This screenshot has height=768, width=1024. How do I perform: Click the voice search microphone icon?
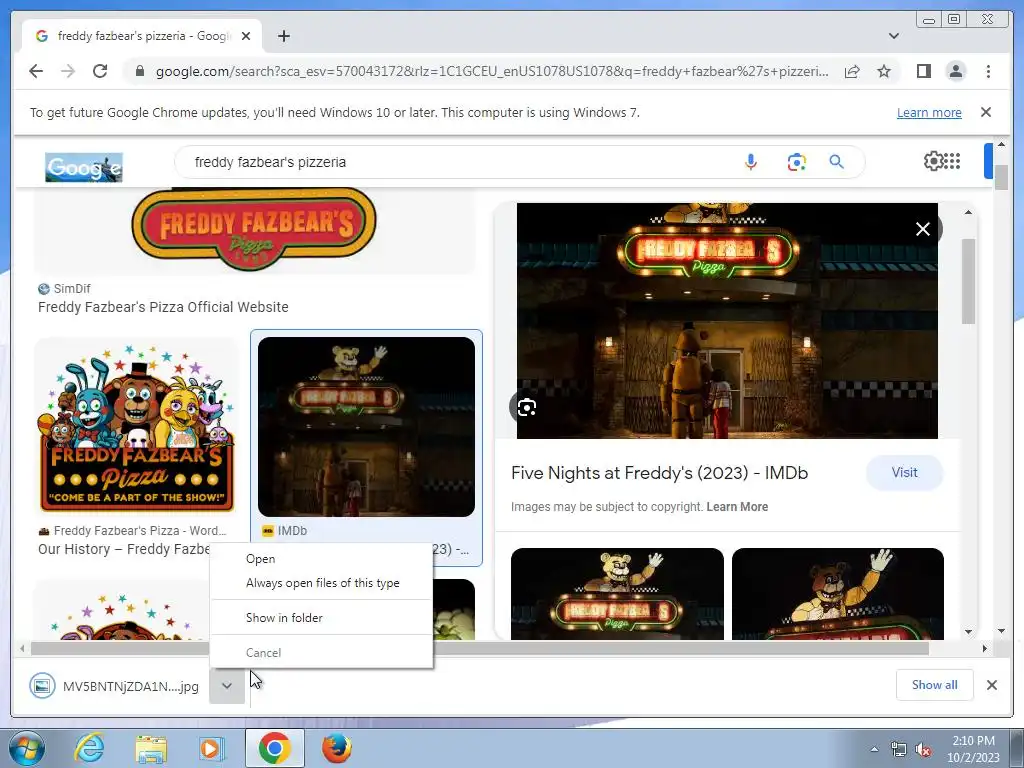click(750, 162)
